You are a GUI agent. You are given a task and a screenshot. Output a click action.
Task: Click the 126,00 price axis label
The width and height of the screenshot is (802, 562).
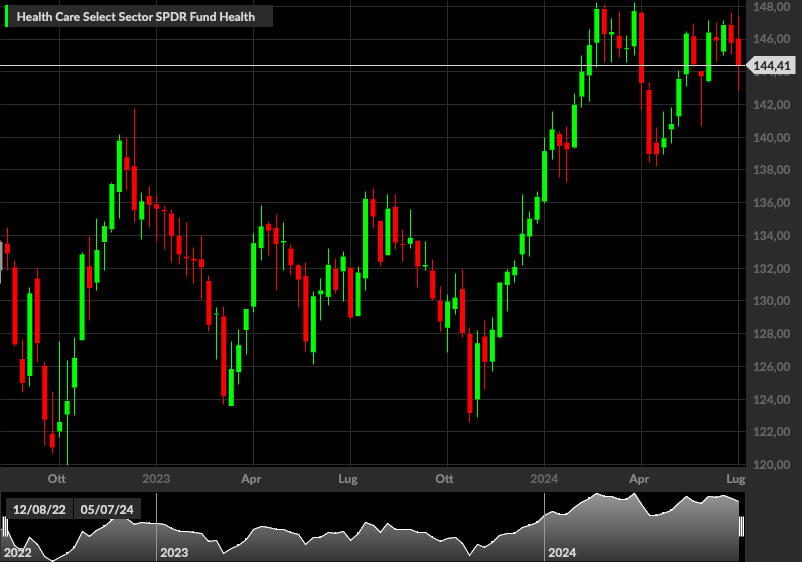pos(771,367)
